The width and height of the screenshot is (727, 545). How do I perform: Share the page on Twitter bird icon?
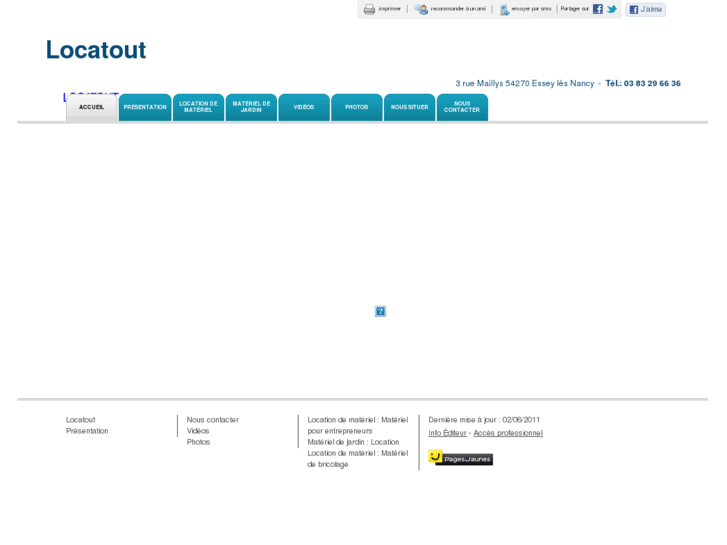[612, 9]
